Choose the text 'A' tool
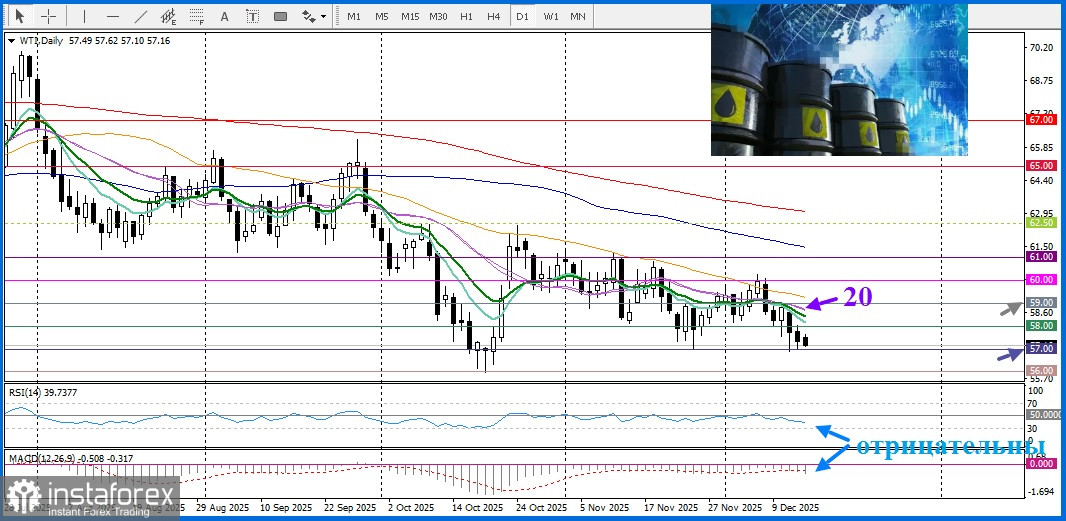Viewport: 1066px width, 521px height. (x=224, y=16)
